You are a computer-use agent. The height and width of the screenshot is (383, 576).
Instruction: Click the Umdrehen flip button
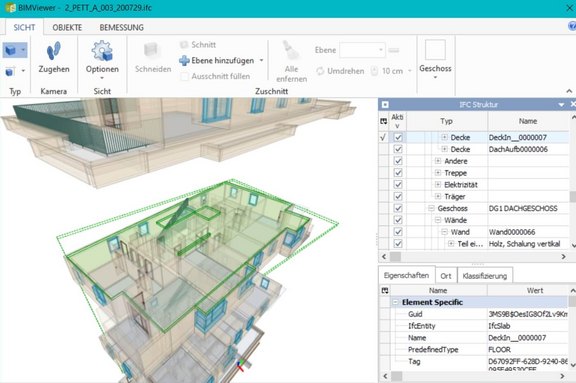[x=340, y=71]
